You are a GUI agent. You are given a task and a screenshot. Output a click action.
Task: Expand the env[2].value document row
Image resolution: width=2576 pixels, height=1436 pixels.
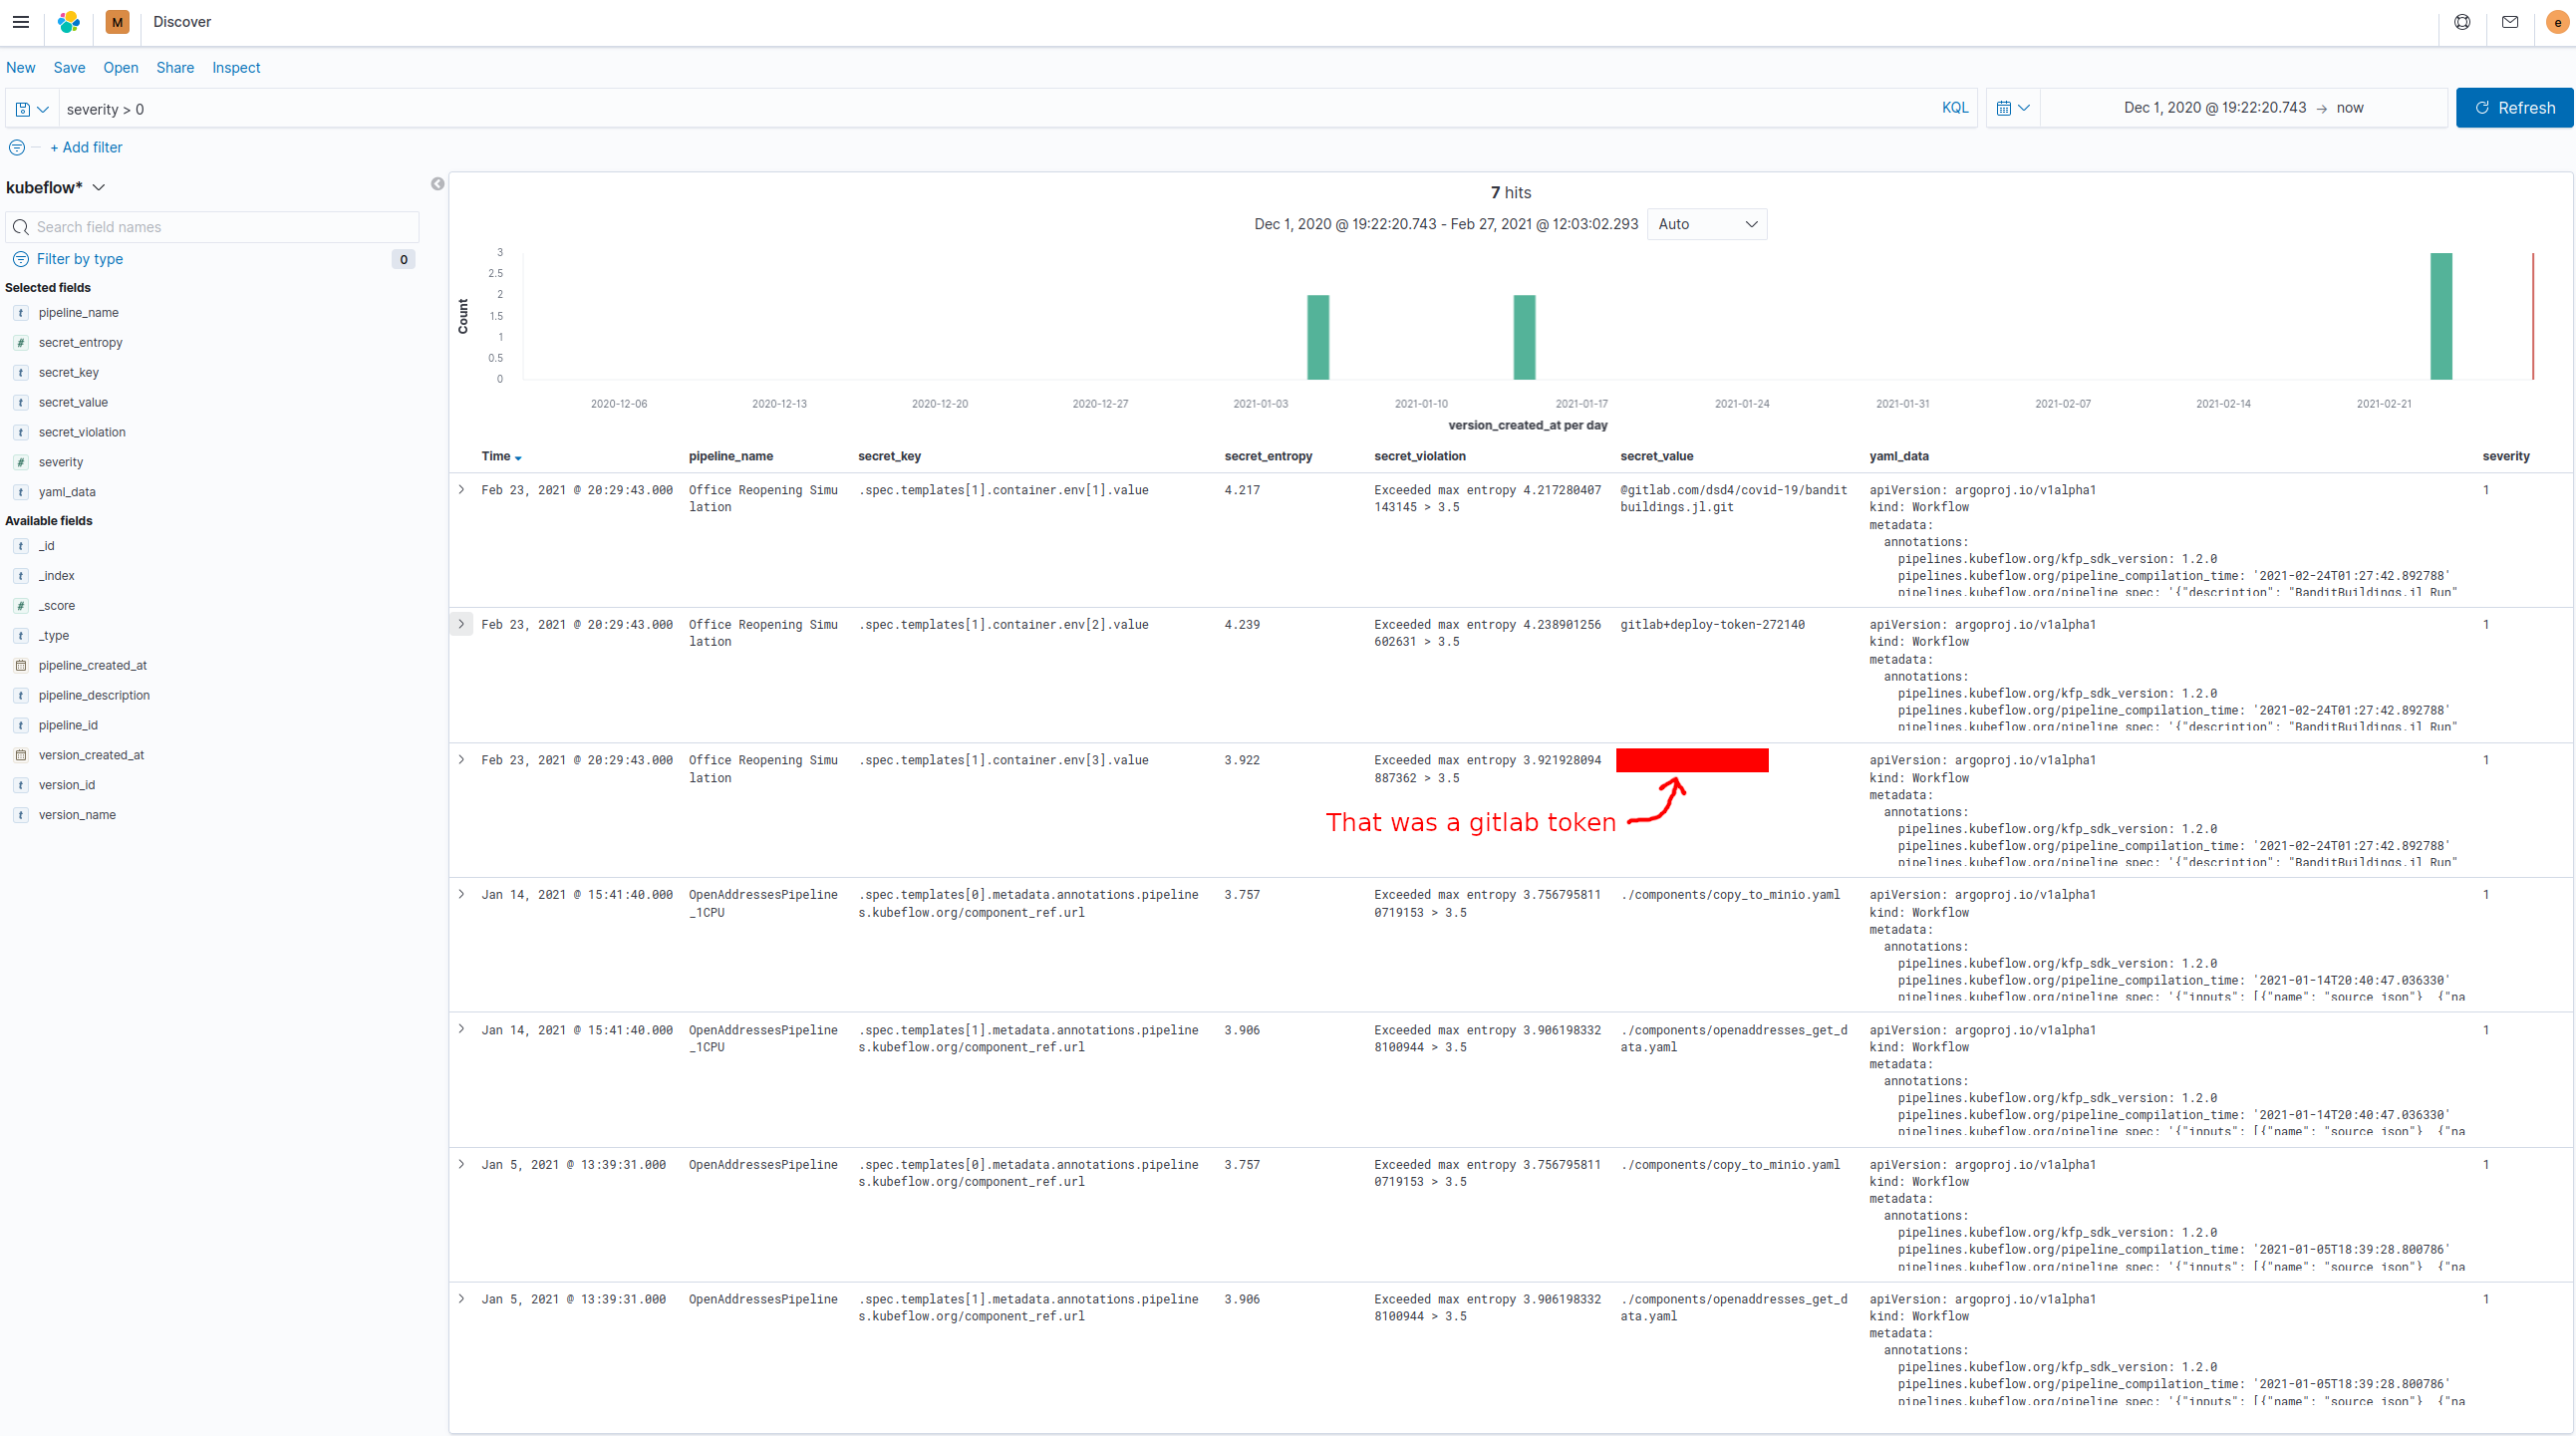[x=461, y=624]
